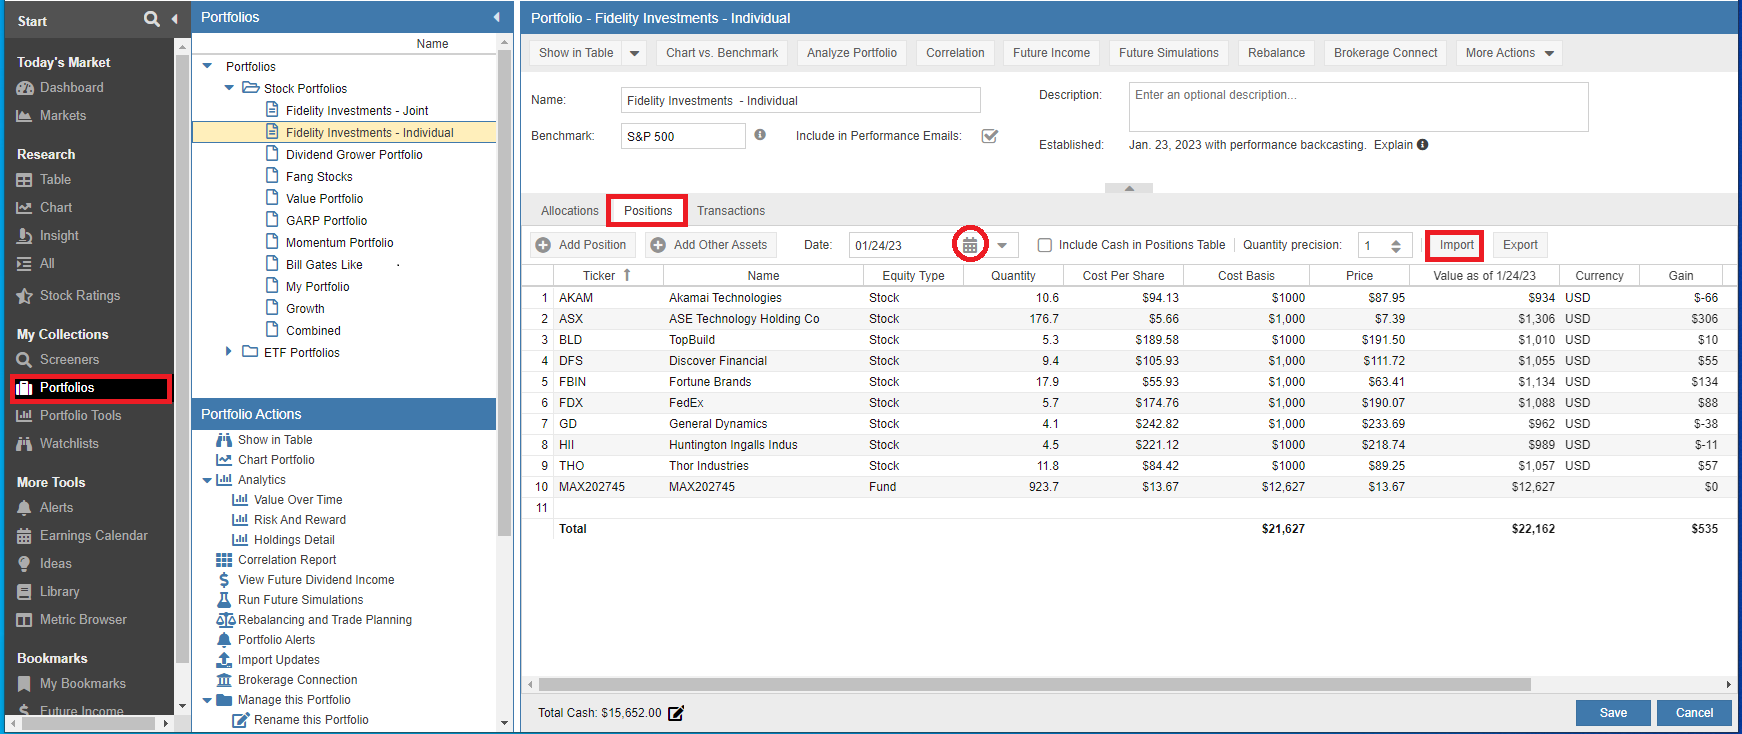Open Show in Table dropdown arrow
Image resolution: width=1742 pixels, height=734 pixels.
point(634,54)
